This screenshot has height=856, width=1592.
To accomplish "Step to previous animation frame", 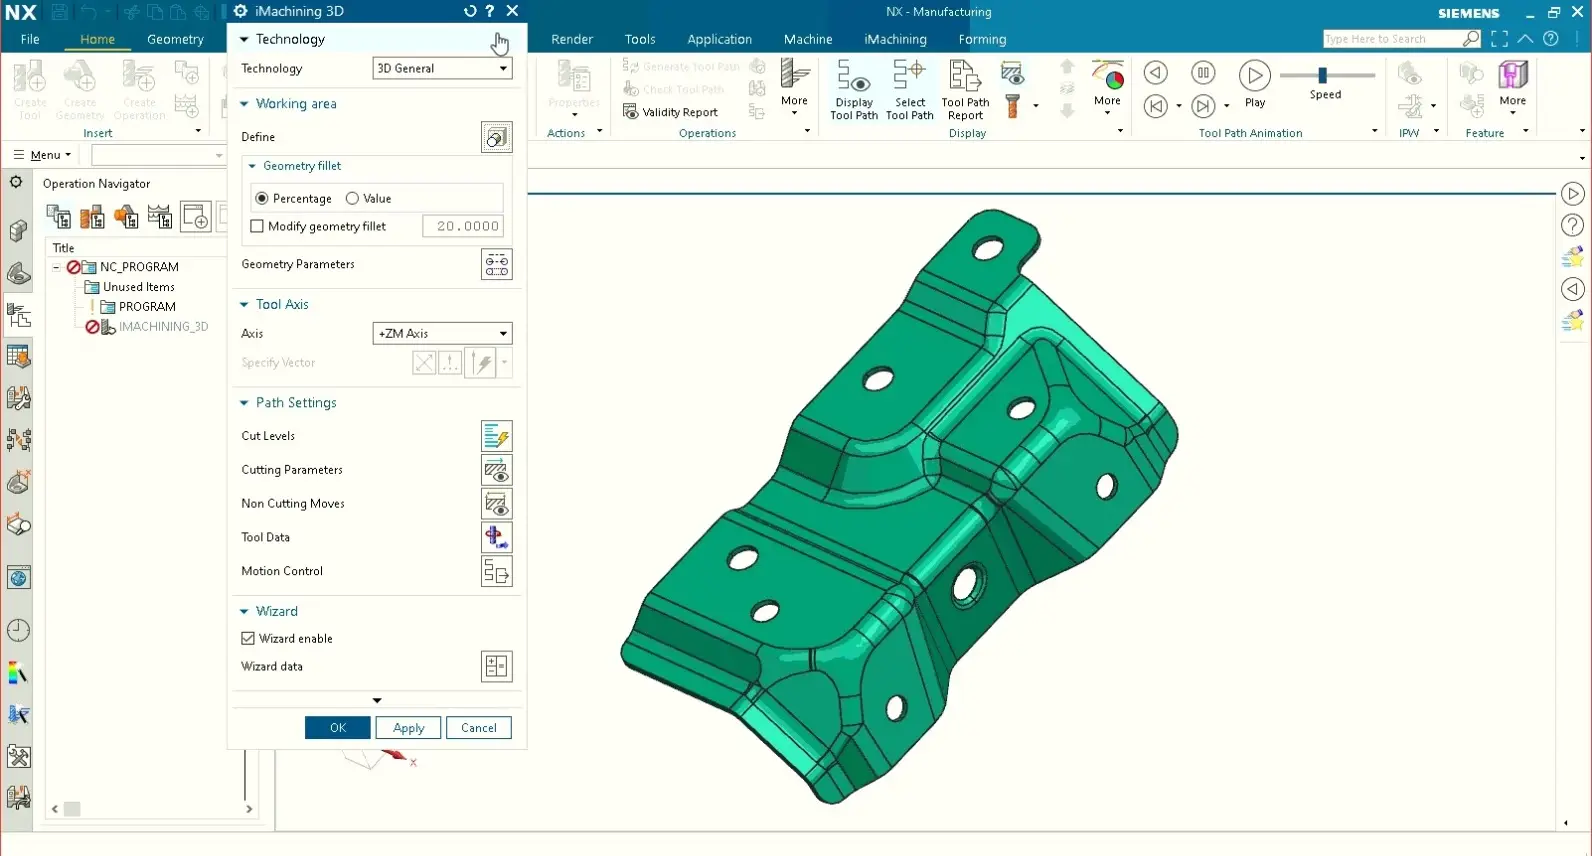I will coord(1155,106).
